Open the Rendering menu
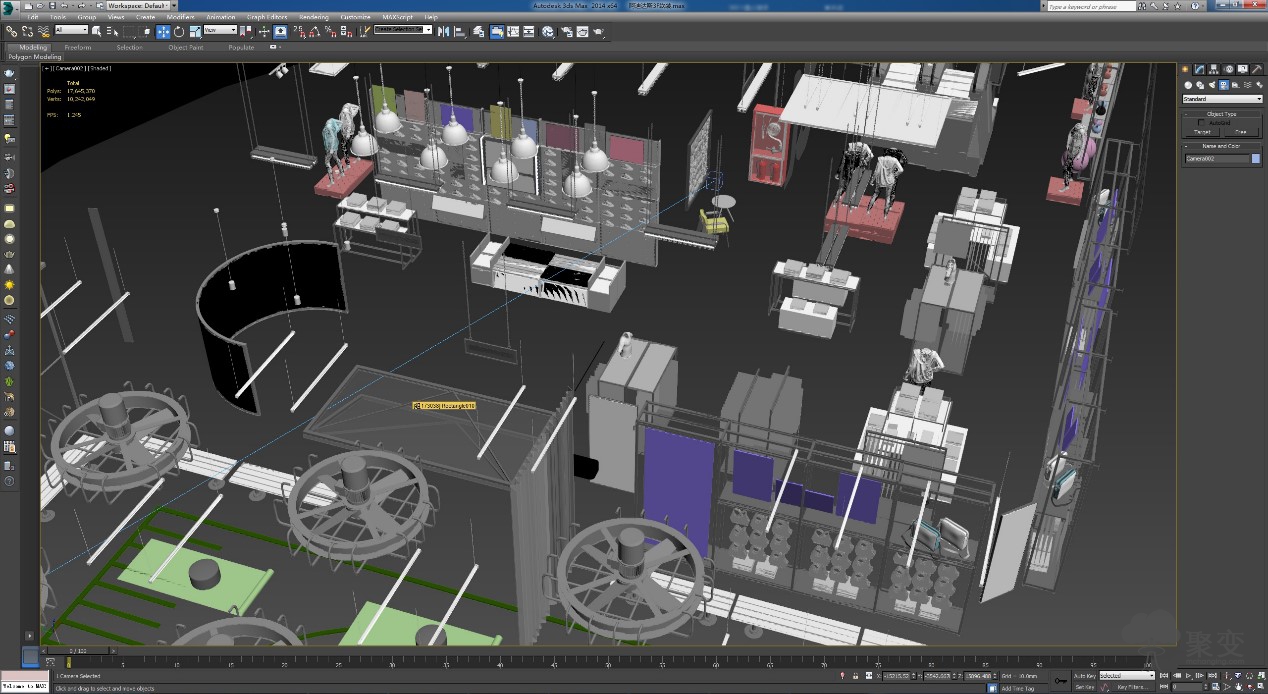Viewport: 1268px width, 694px height. (x=313, y=17)
